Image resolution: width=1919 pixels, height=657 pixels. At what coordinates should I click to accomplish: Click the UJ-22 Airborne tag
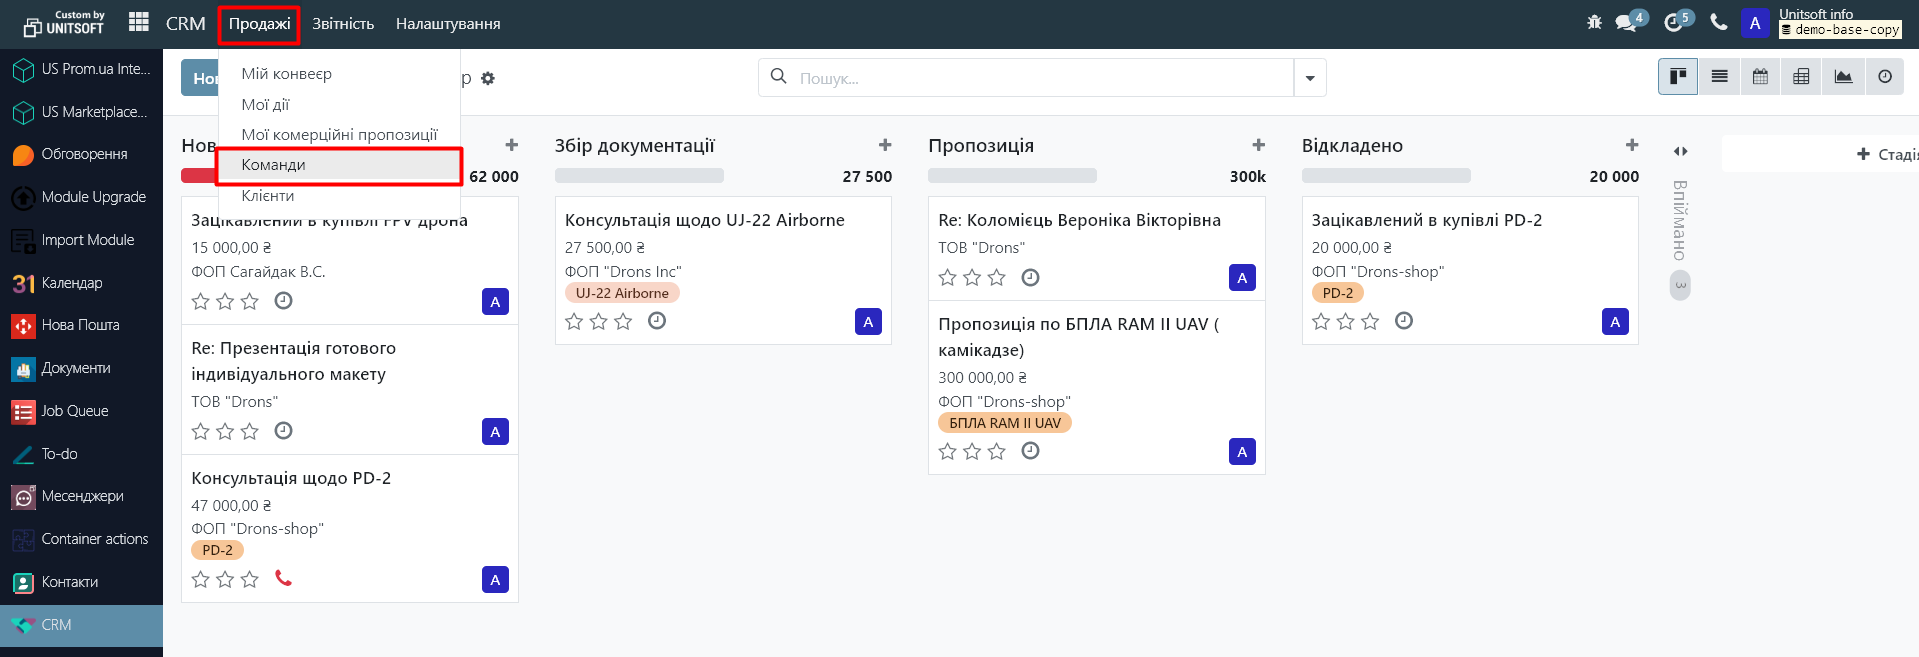622,293
